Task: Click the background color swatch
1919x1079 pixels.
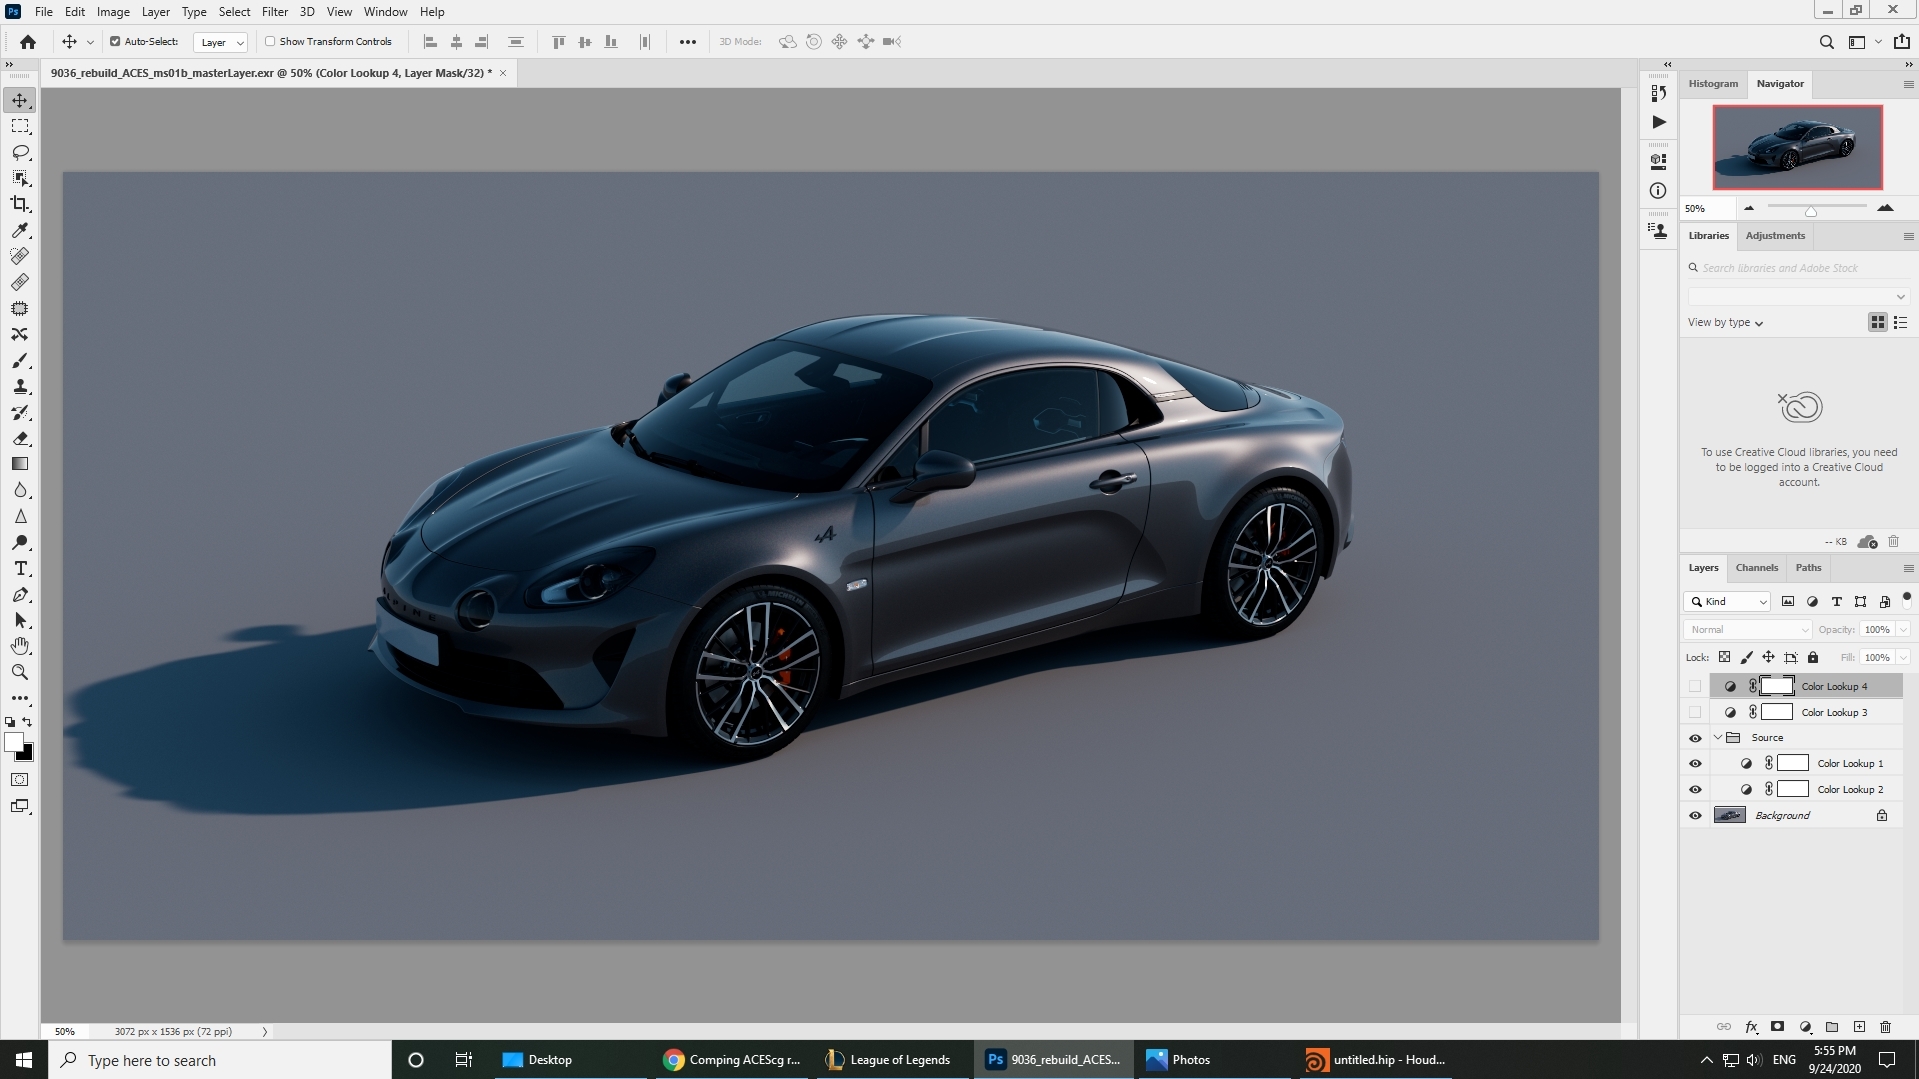Action: pyautogui.click(x=26, y=754)
